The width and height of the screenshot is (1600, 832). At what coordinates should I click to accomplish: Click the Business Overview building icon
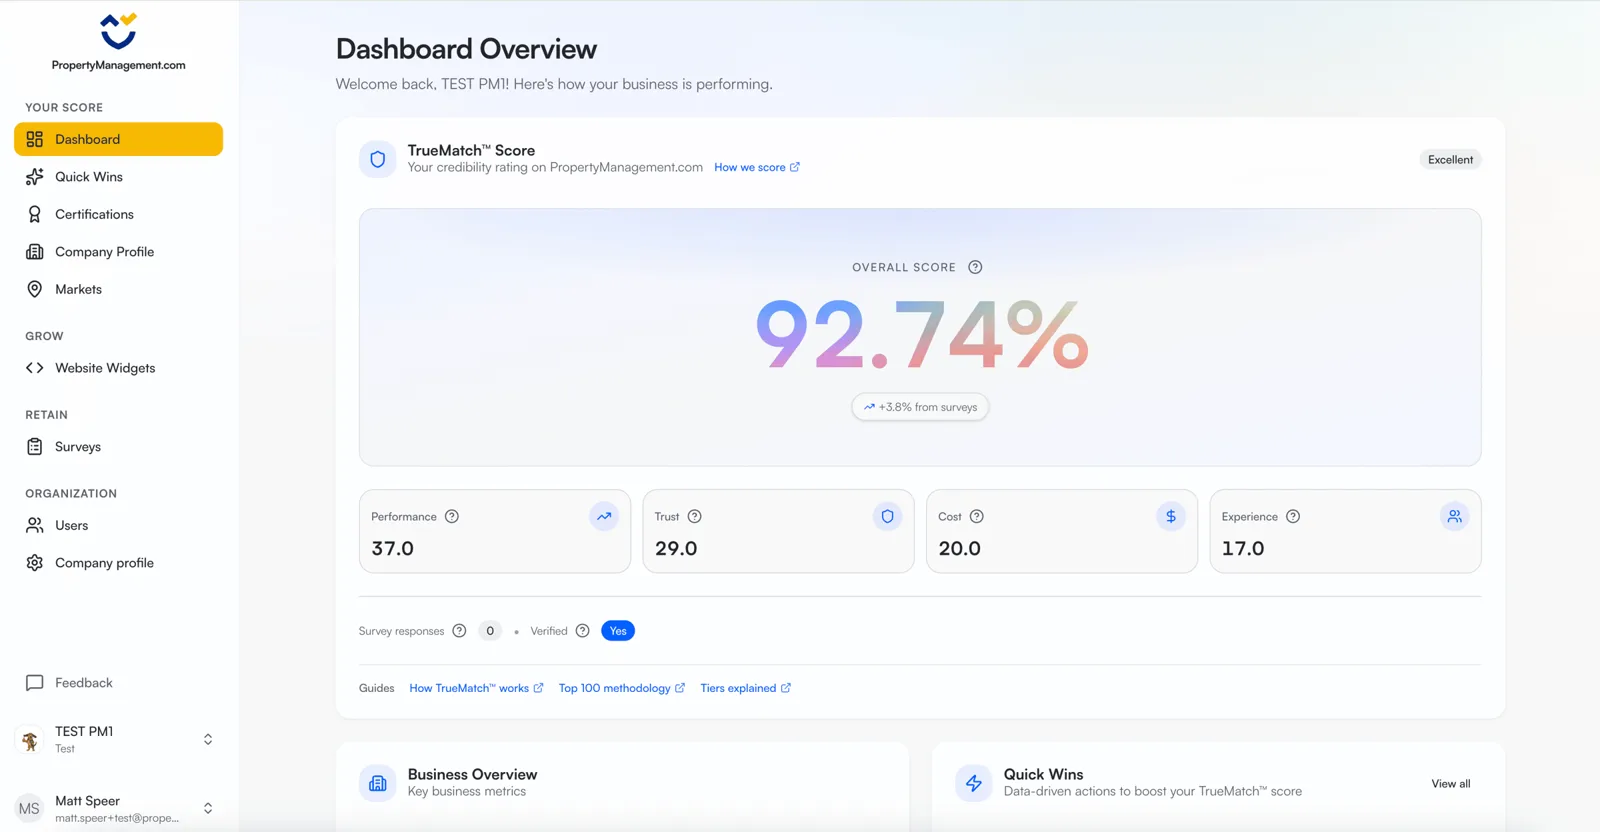pyautogui.click(x=378, y=783)
